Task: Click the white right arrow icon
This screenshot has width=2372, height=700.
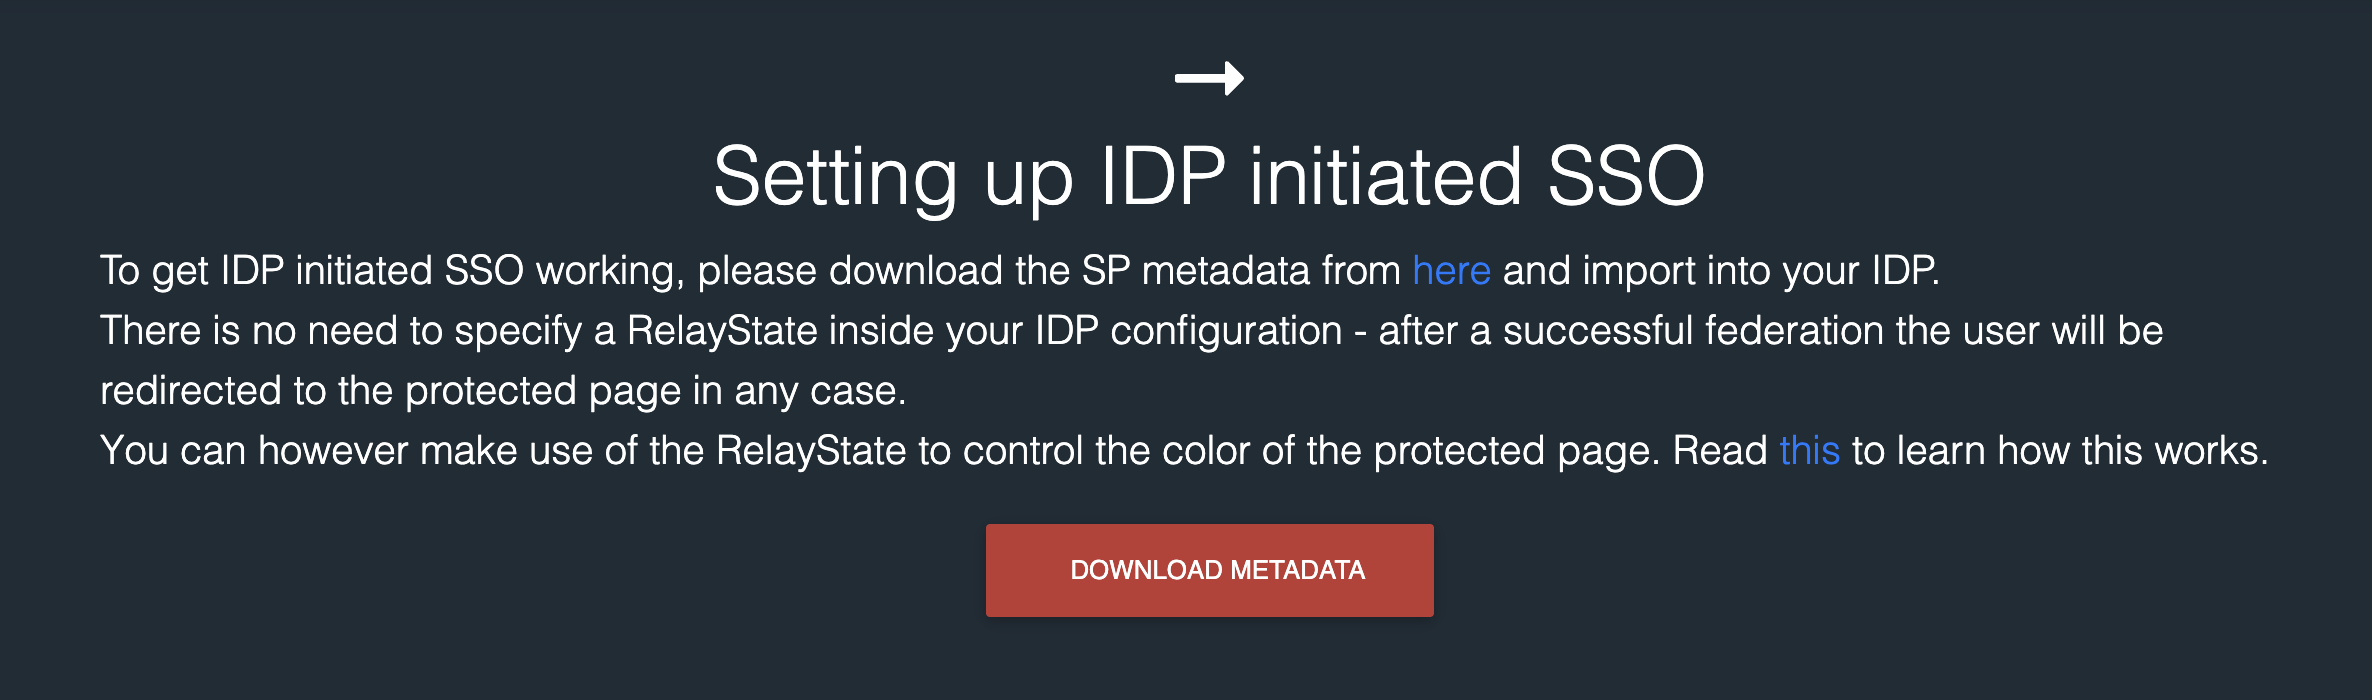Action: coord(1209,78)
